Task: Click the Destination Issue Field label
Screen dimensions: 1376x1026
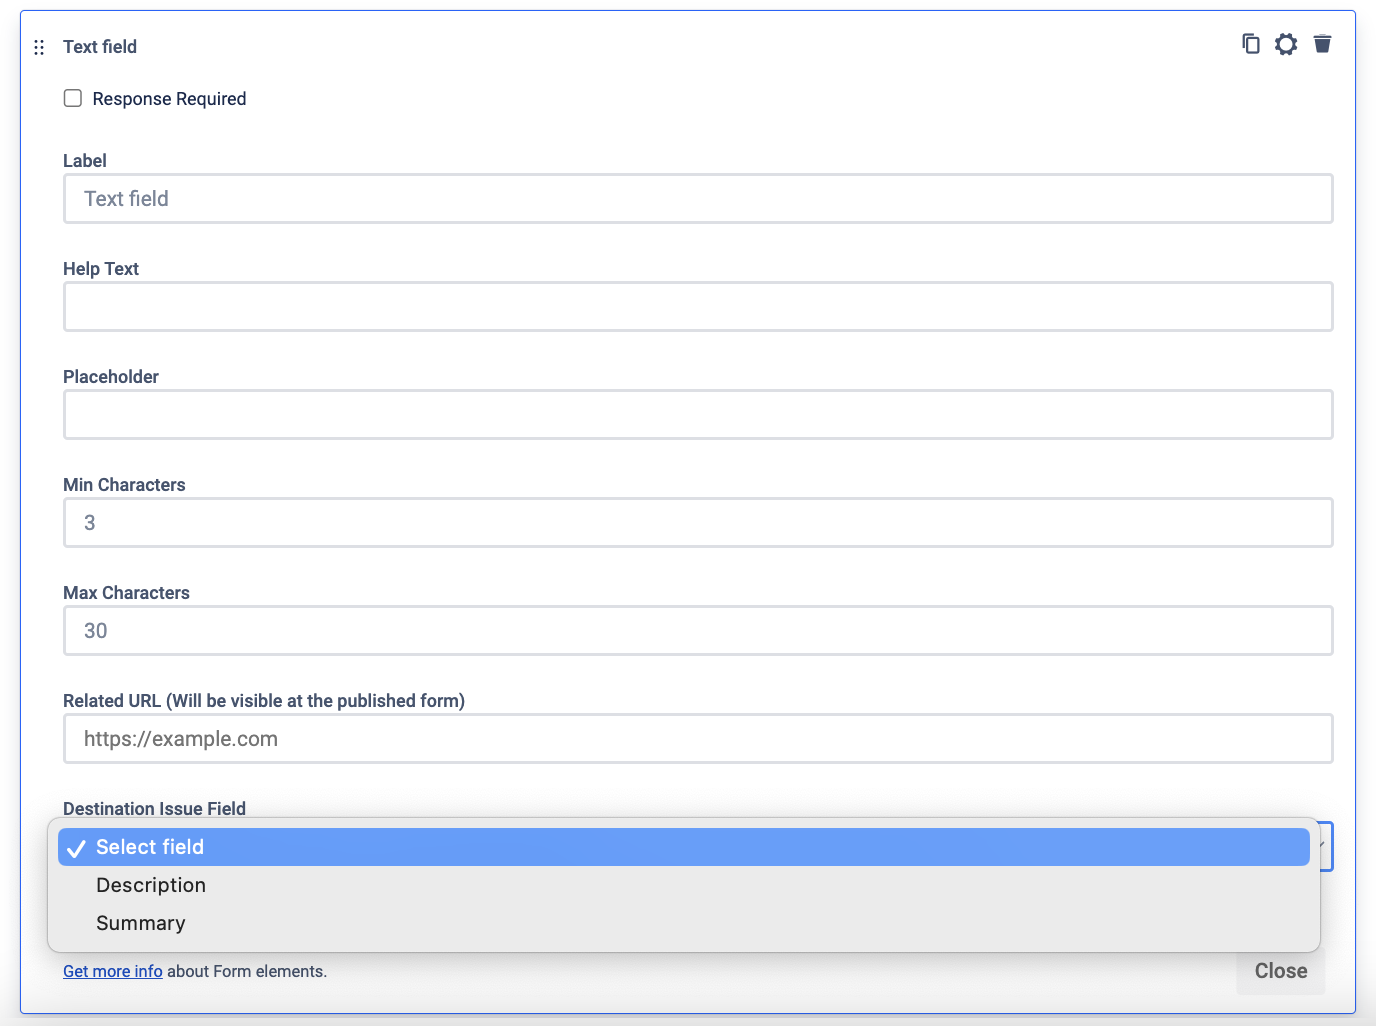Action: click(x=154, y=808)
